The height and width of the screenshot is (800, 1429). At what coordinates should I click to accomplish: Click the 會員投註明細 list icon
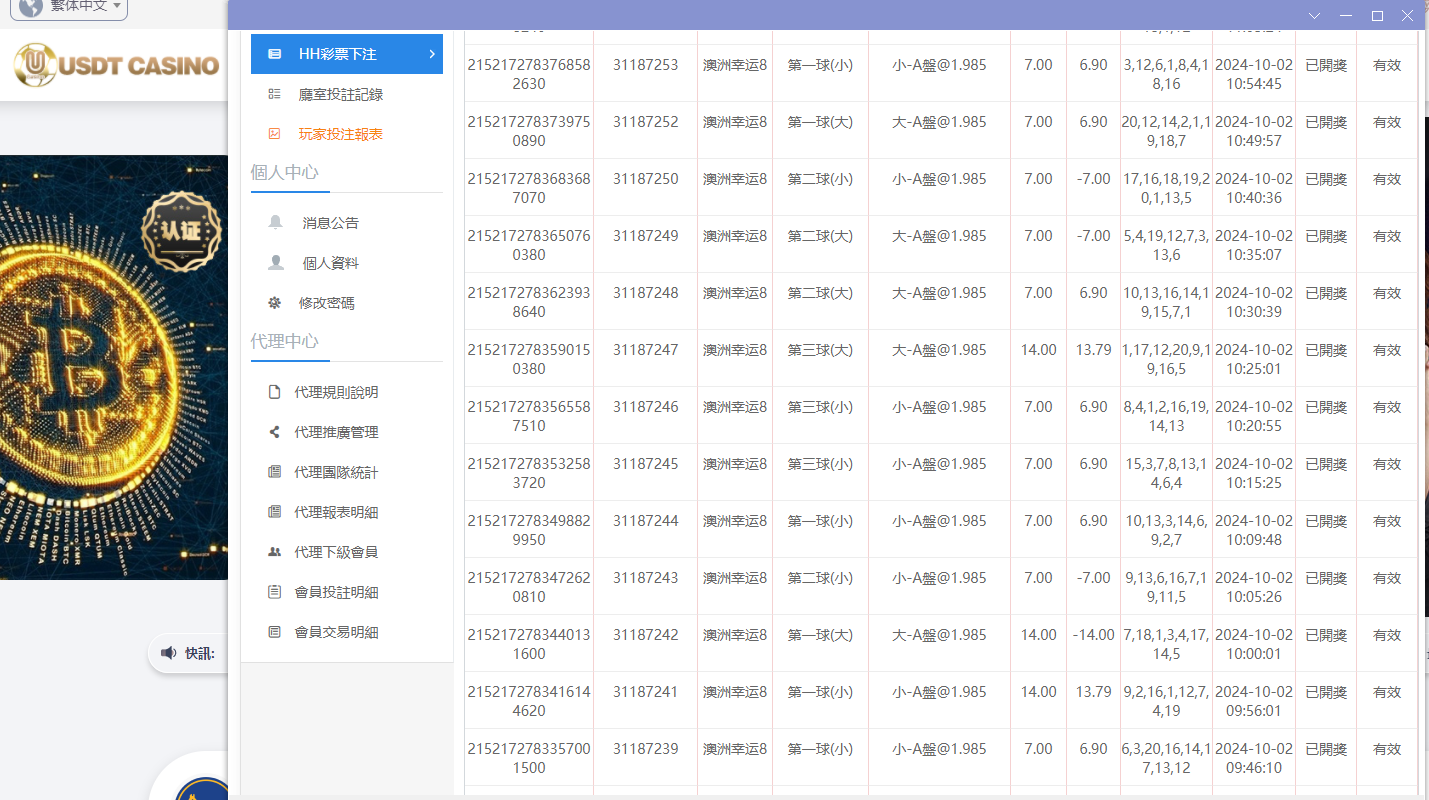(275, 591)
